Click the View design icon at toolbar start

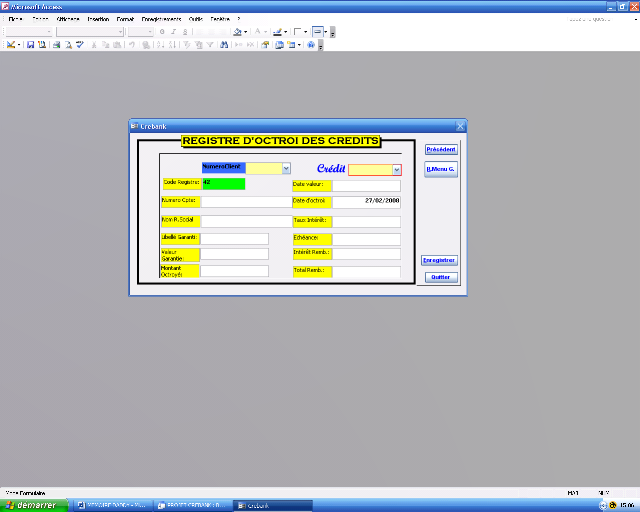(10, 45)
